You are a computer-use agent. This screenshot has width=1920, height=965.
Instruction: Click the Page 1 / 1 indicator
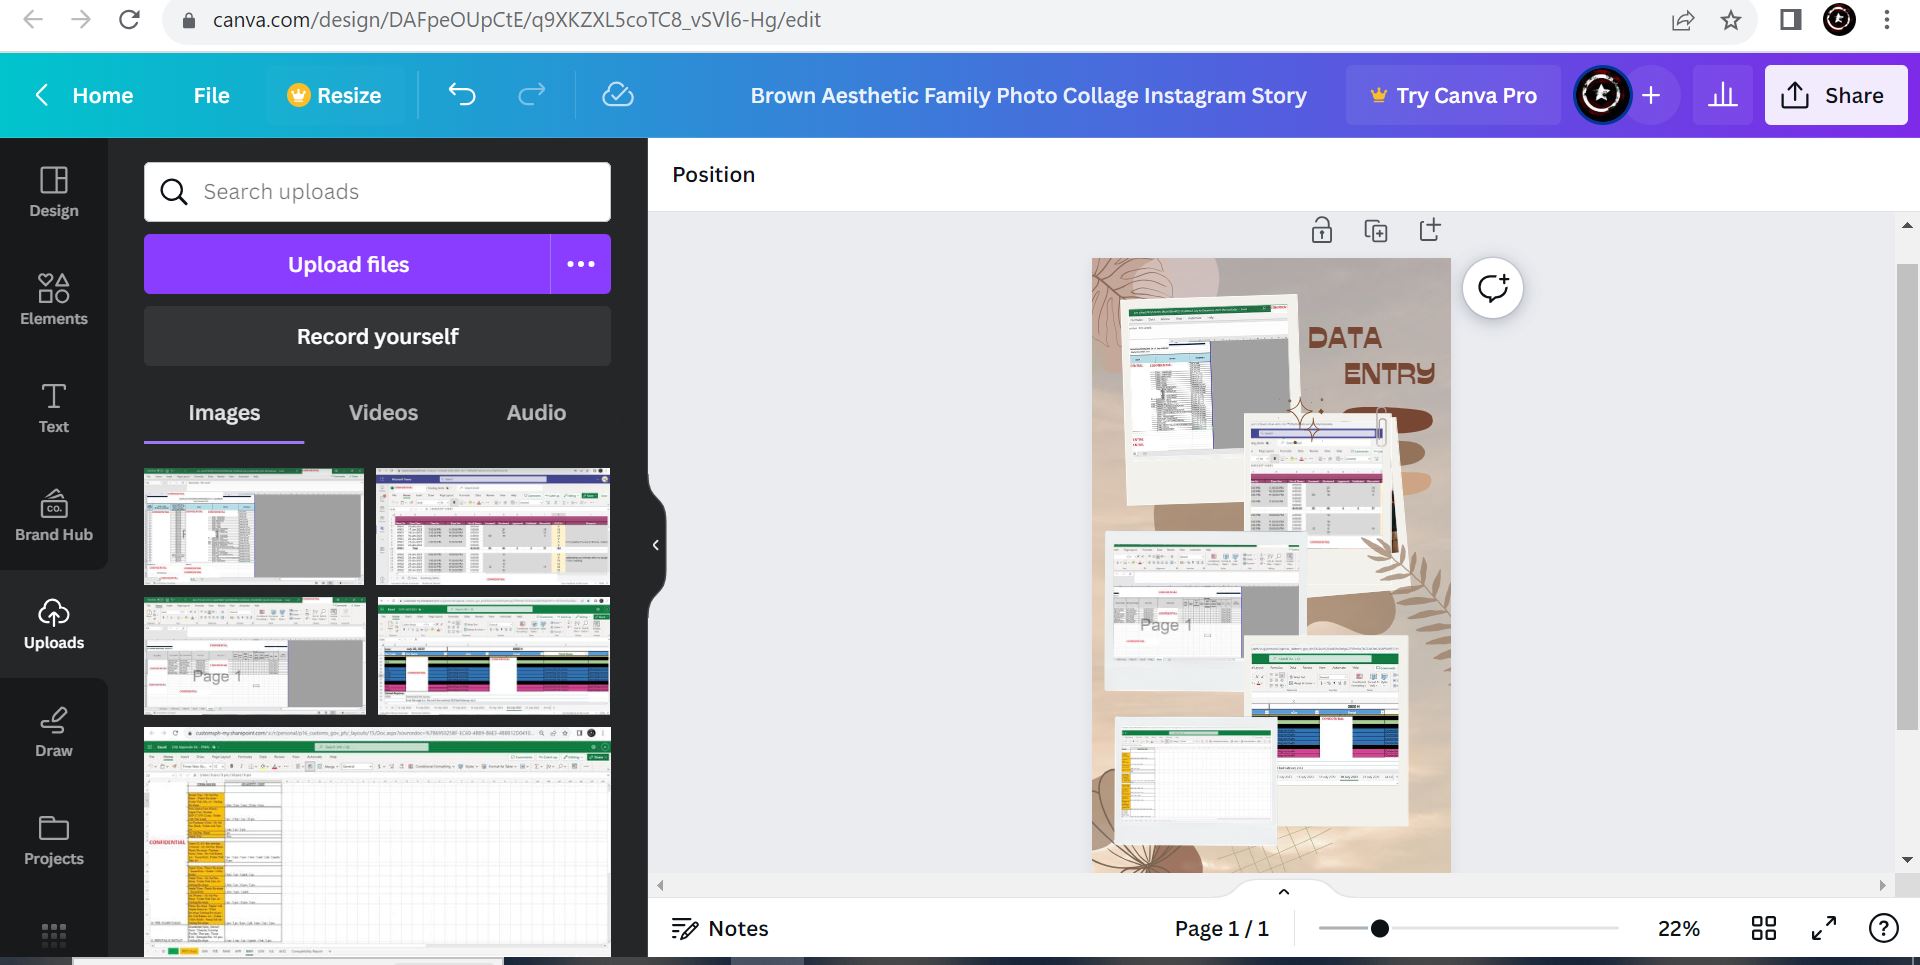pyautogui.click(x=1221, y=928)
